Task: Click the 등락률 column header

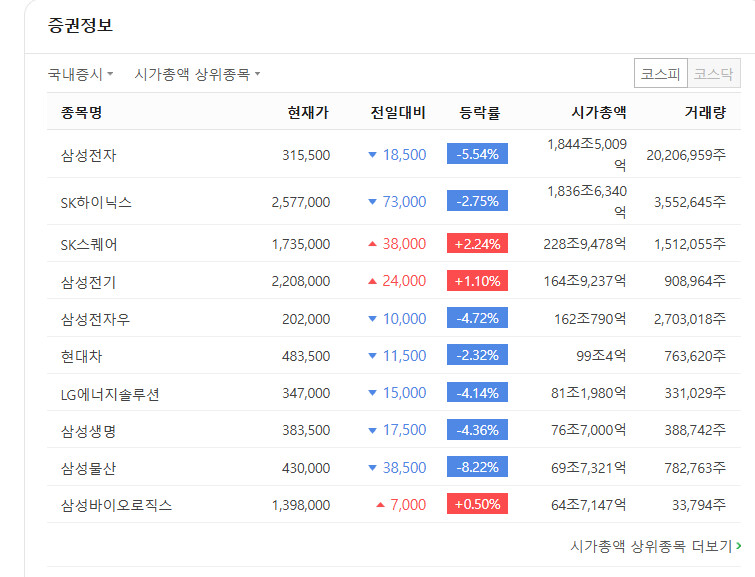Action: coord(480,113)
